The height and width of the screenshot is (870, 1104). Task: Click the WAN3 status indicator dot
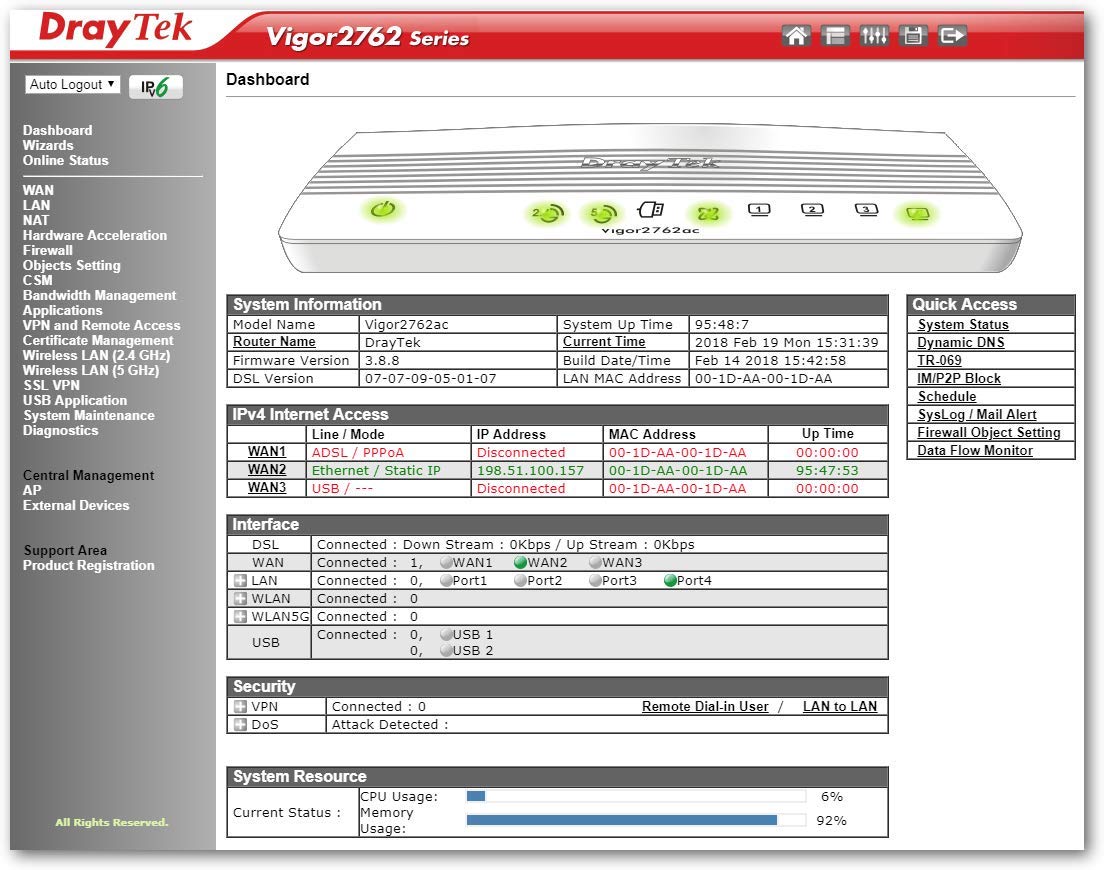tap(595, 562)
